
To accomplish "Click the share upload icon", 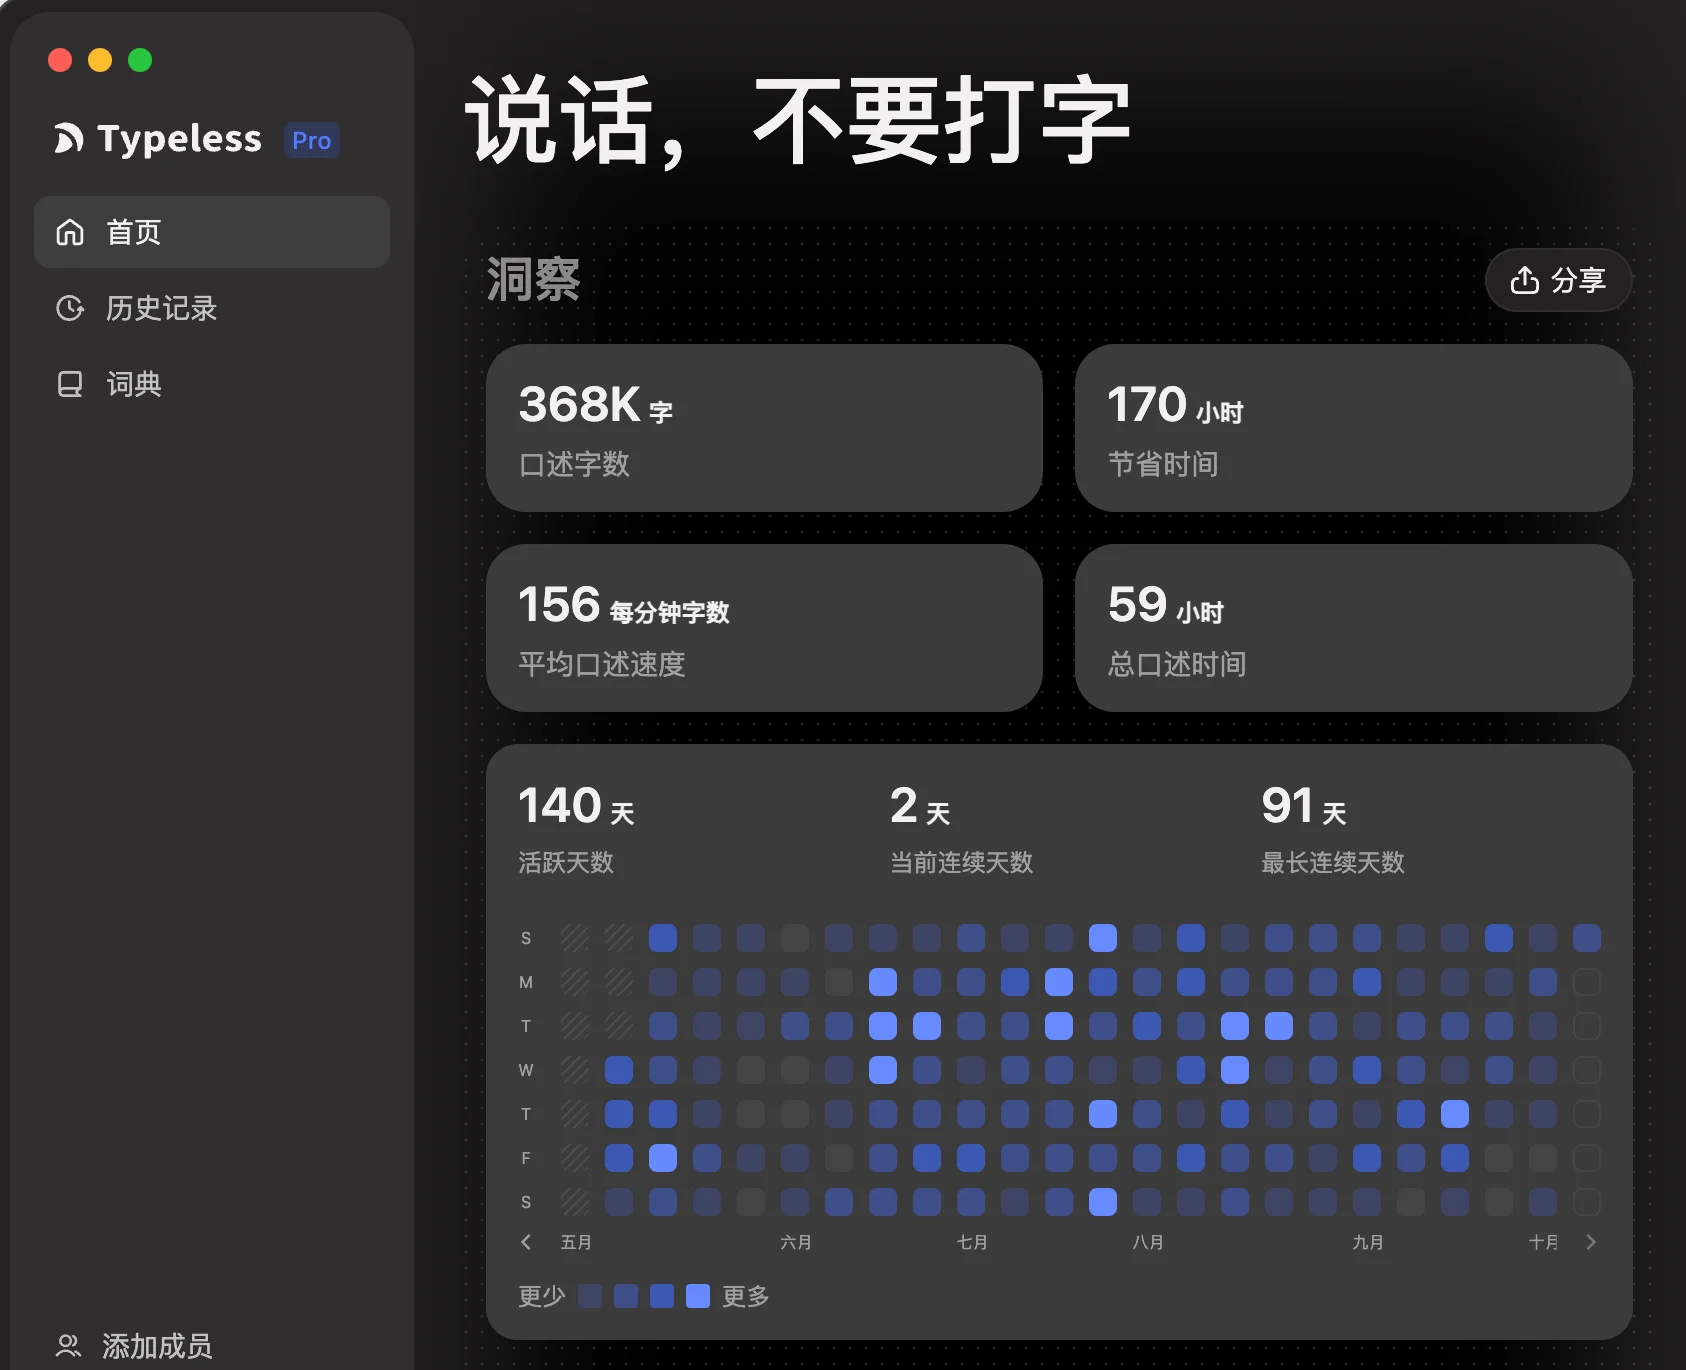I will click(1524, 280).
